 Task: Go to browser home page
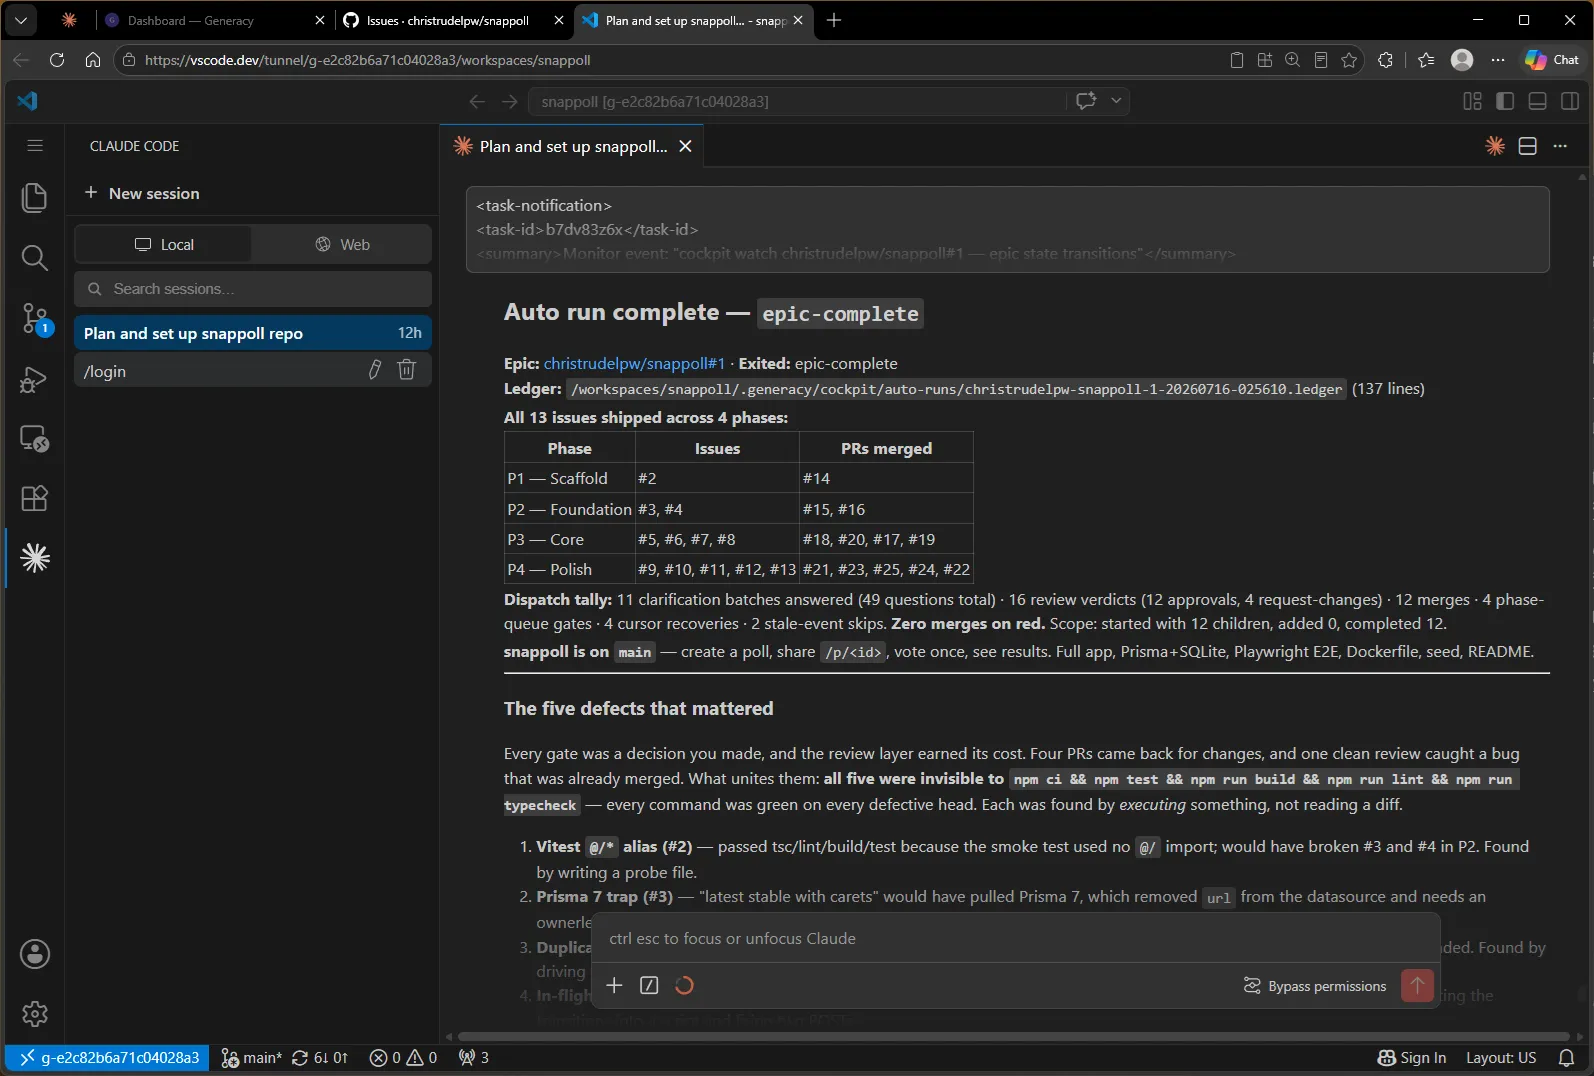pyautogui.click(x=93, y=60)
